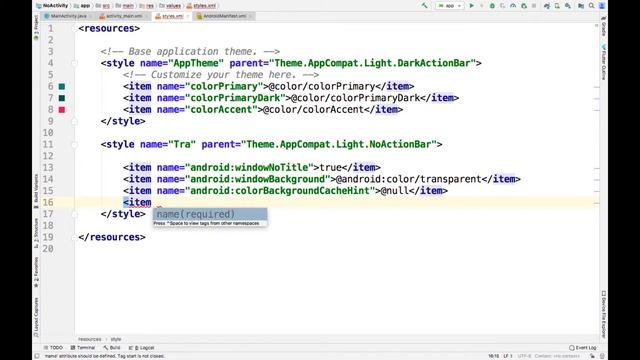Click the colorPrimary teal gutter swatch
This screenshot has width=640, height=360.
[62, 87]
